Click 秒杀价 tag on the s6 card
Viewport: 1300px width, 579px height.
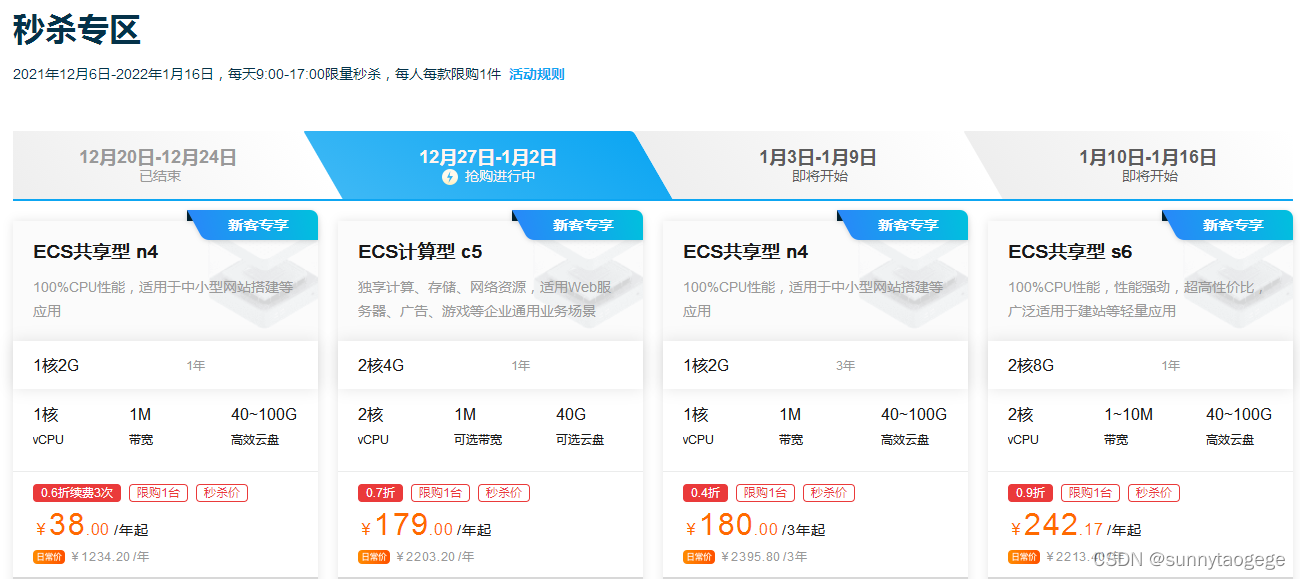point(1153,493)
